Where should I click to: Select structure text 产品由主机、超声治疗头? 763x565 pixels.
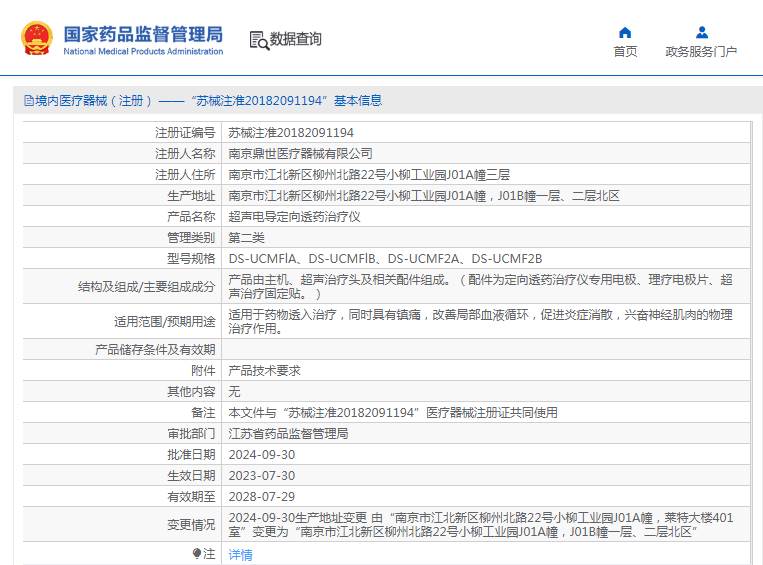[480, 287]
